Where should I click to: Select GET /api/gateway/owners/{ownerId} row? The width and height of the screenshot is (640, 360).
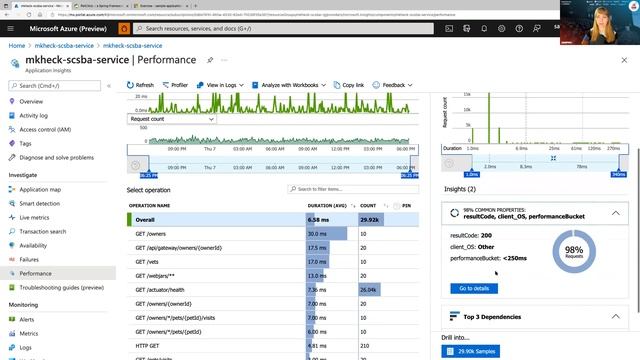point(273,248)
